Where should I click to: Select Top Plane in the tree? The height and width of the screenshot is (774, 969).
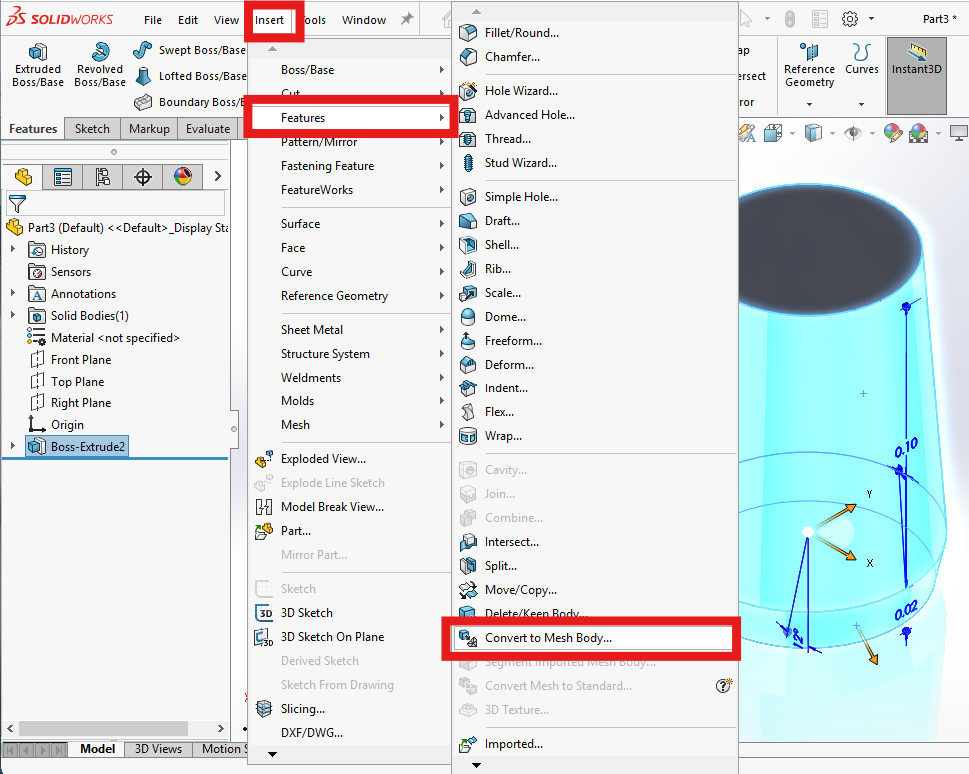coord(77,381)
